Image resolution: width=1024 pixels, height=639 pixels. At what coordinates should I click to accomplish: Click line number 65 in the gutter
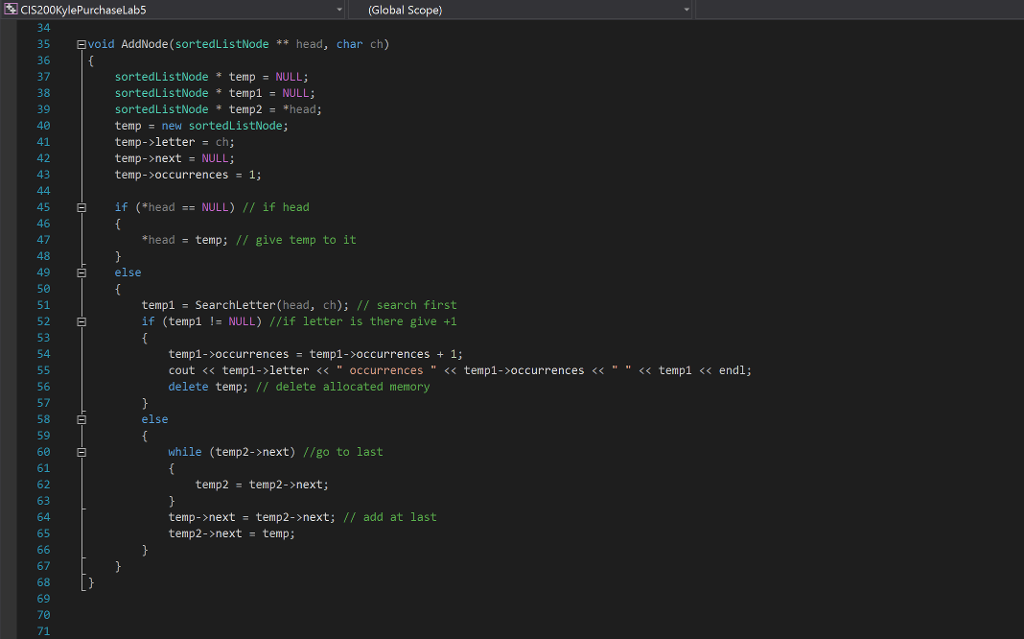click(43, 533)
